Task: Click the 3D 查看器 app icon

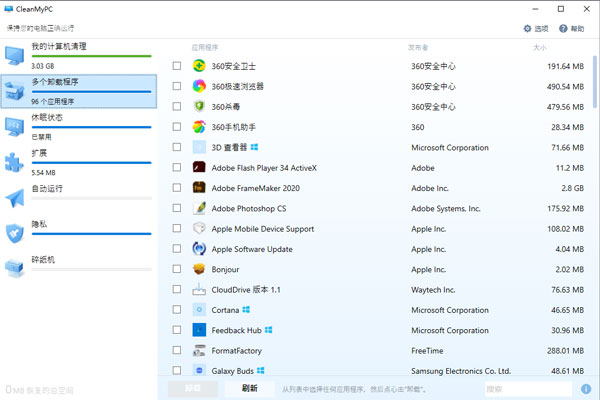Action: pyautogui.click(x=199, y=147)
